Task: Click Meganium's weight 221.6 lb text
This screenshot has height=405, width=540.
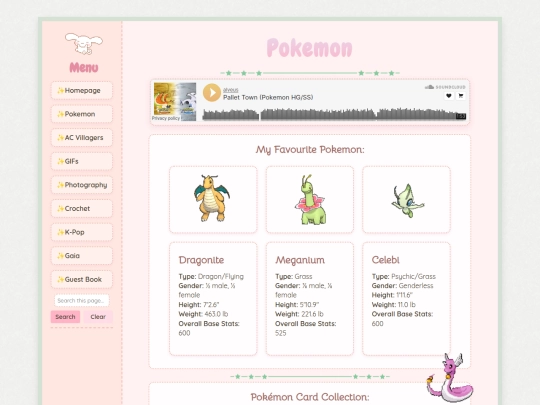Action: pos(312,314)
